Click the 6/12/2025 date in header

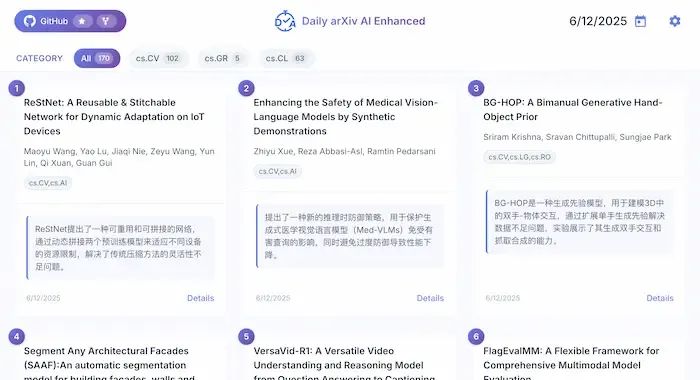598,21
